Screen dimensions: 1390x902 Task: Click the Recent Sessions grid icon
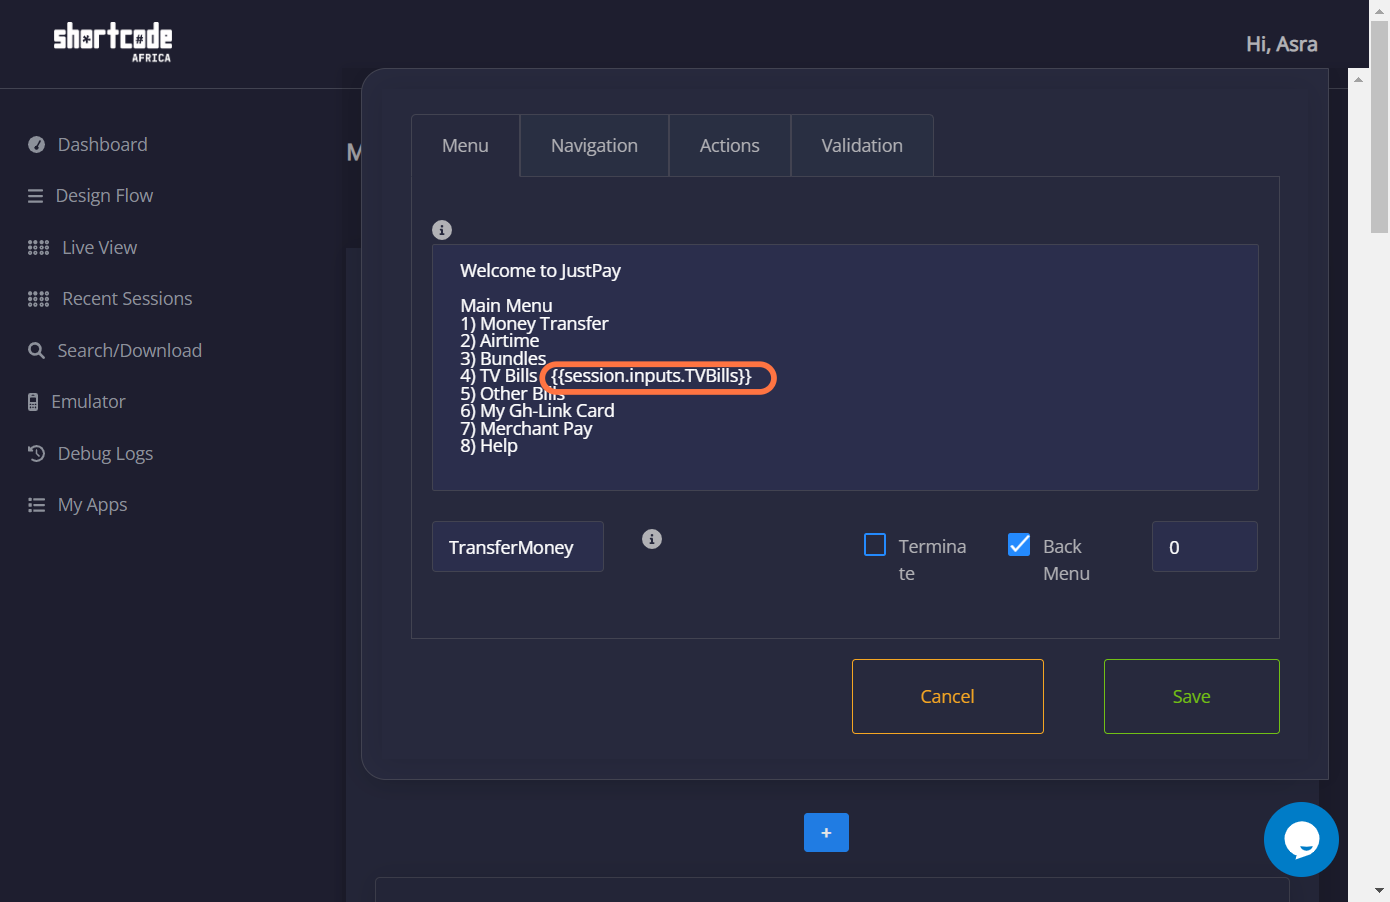(x=38, y=299)
